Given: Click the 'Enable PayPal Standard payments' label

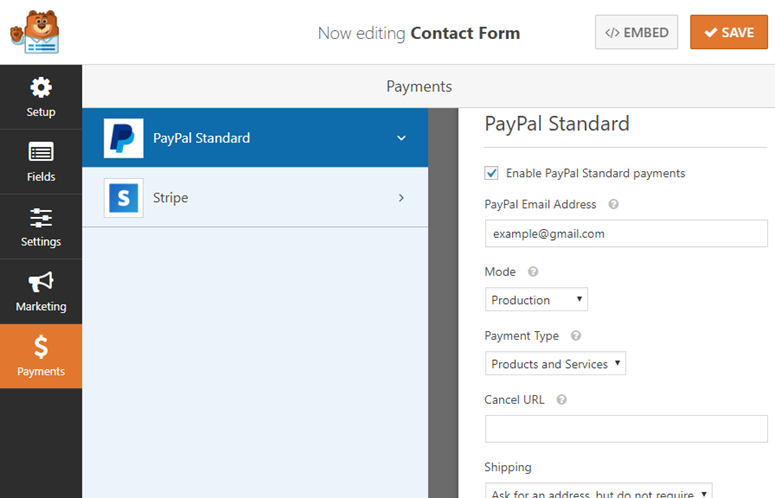Looking at the screenshot, I should (x=595, y=173).
